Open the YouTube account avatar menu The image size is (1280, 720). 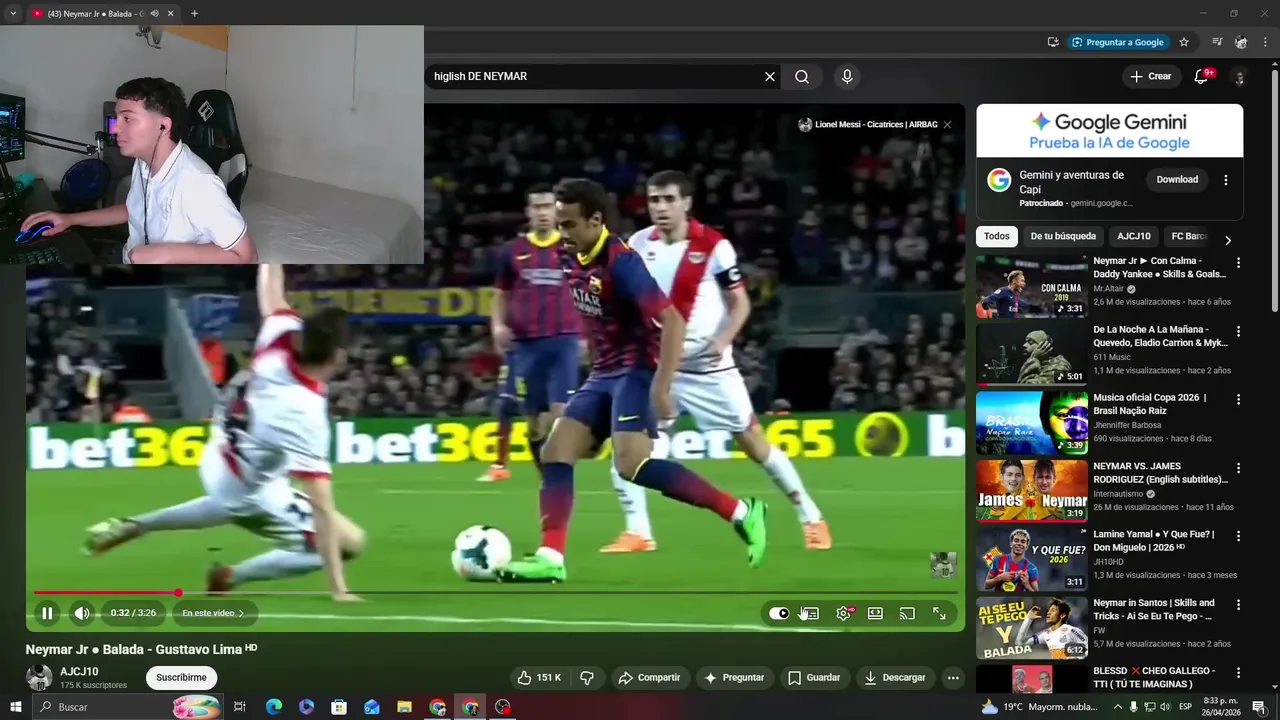(1239, 77)
